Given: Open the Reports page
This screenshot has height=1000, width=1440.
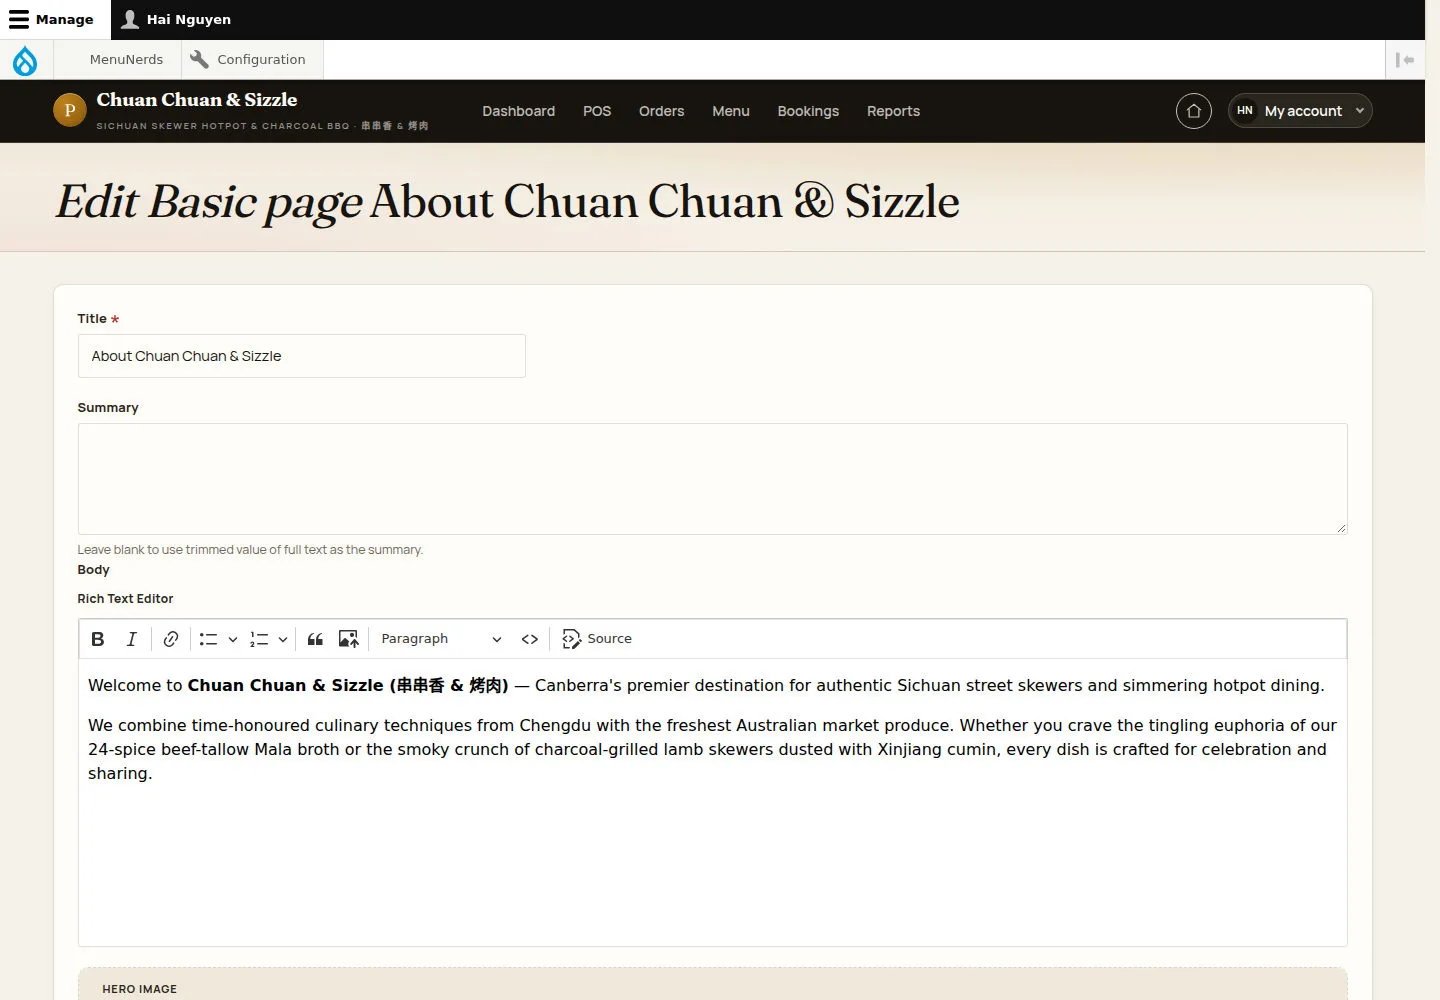Looking at the screenshot, I should pos(893,111).
